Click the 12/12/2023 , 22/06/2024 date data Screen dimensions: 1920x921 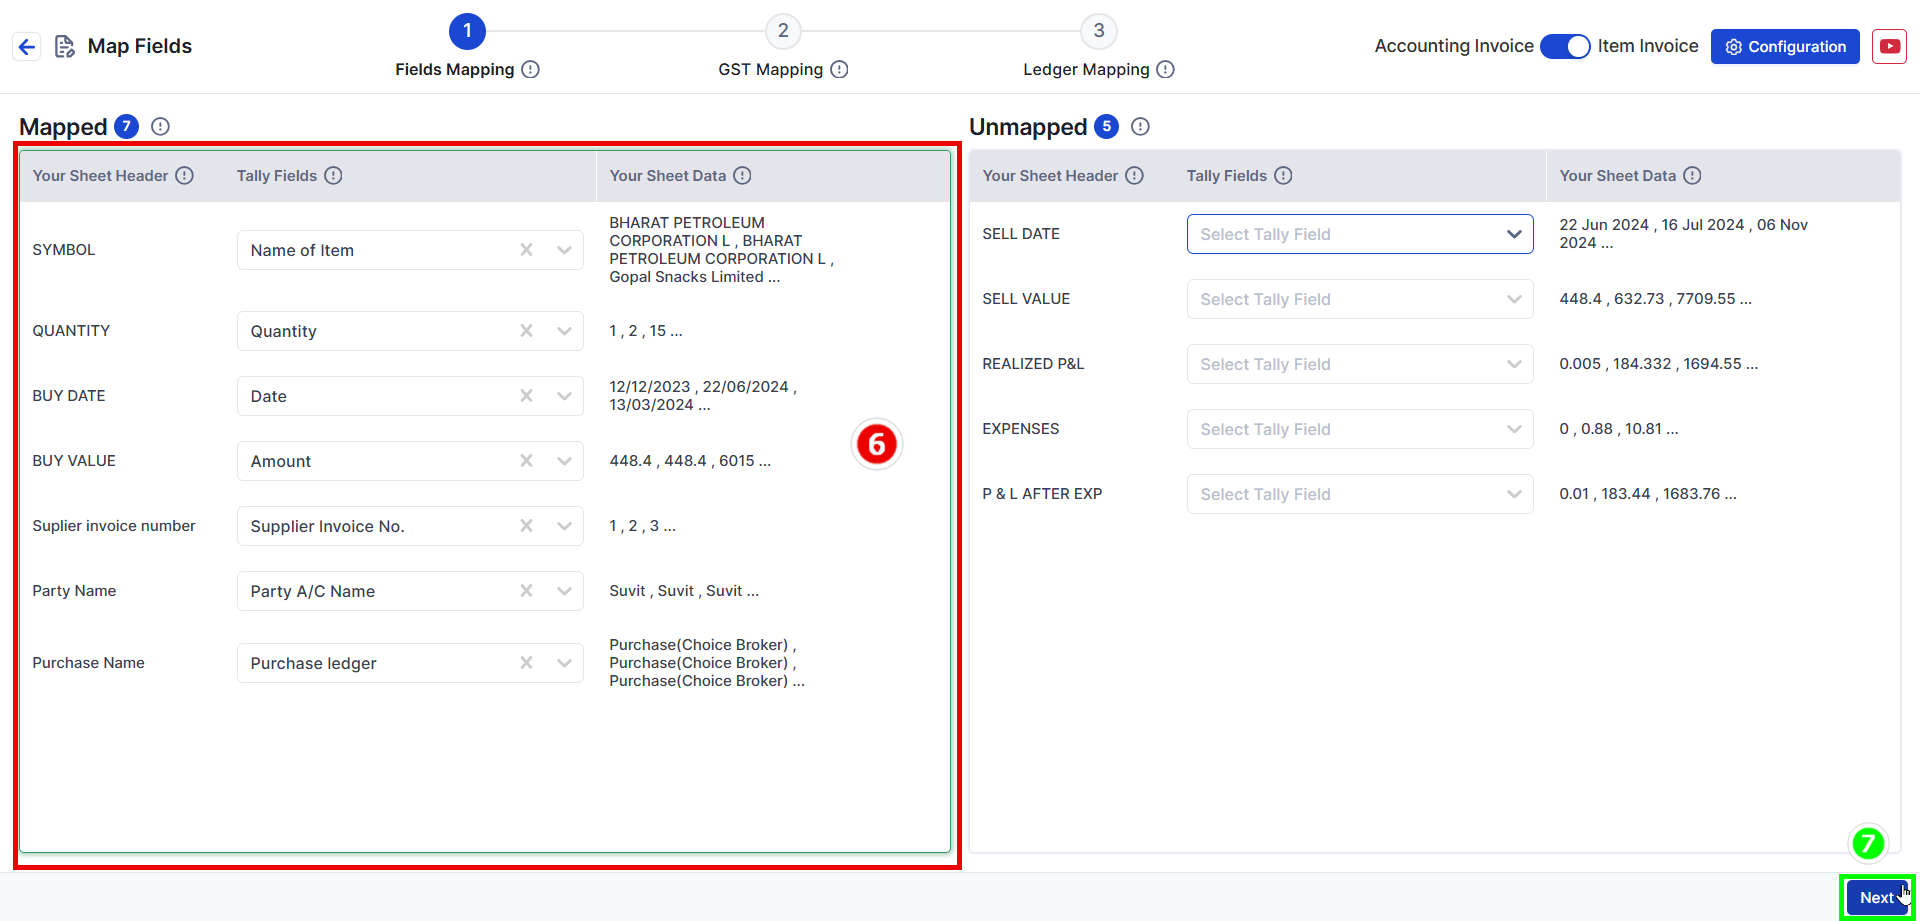point(703,396)
